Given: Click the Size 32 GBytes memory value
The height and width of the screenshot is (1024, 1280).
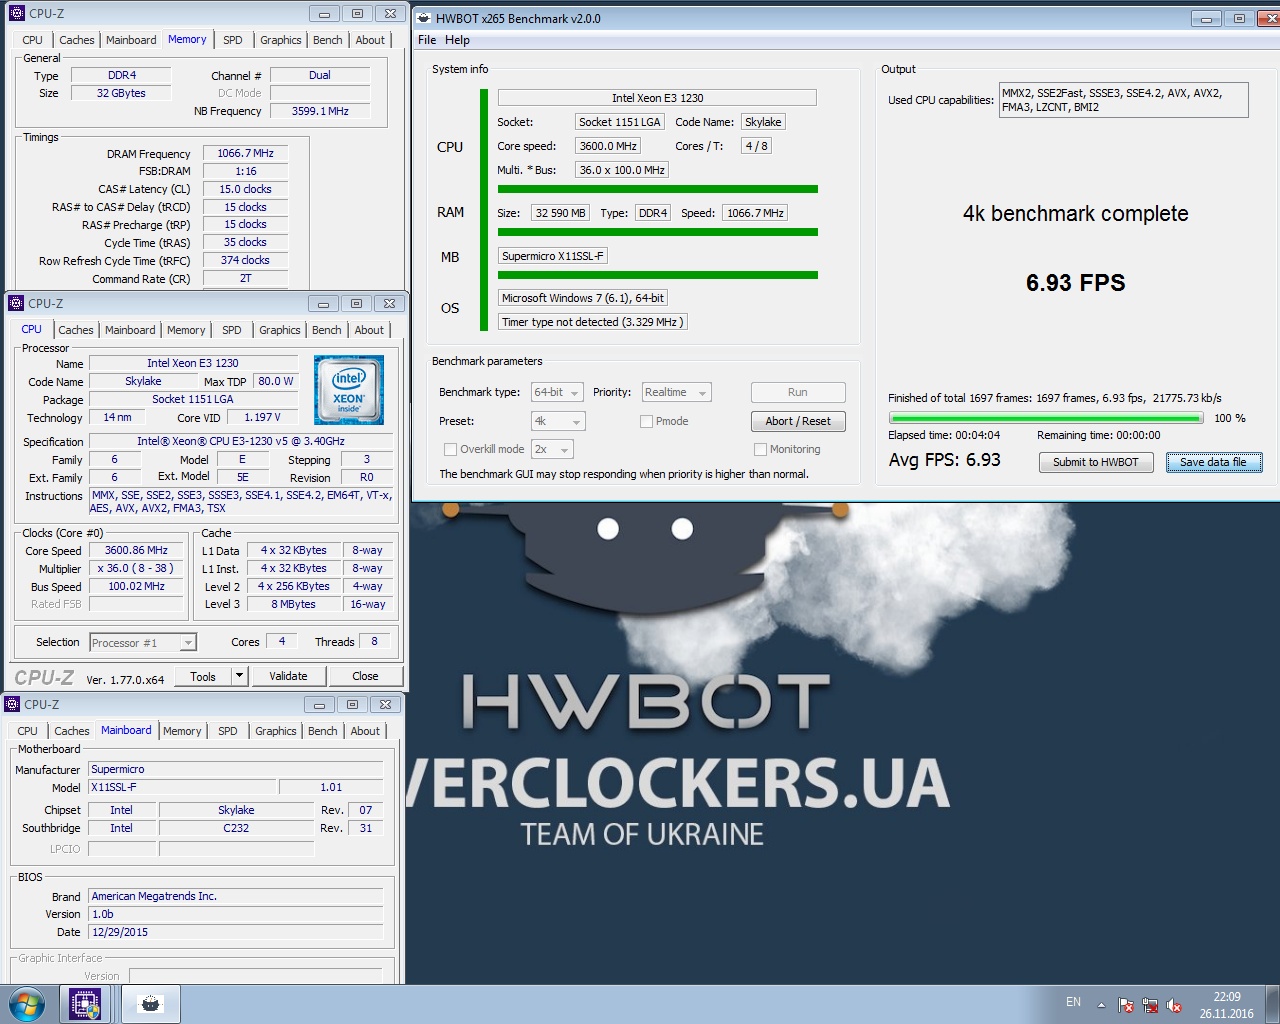Looking at the screenshot, I should (x=121, y=93).
